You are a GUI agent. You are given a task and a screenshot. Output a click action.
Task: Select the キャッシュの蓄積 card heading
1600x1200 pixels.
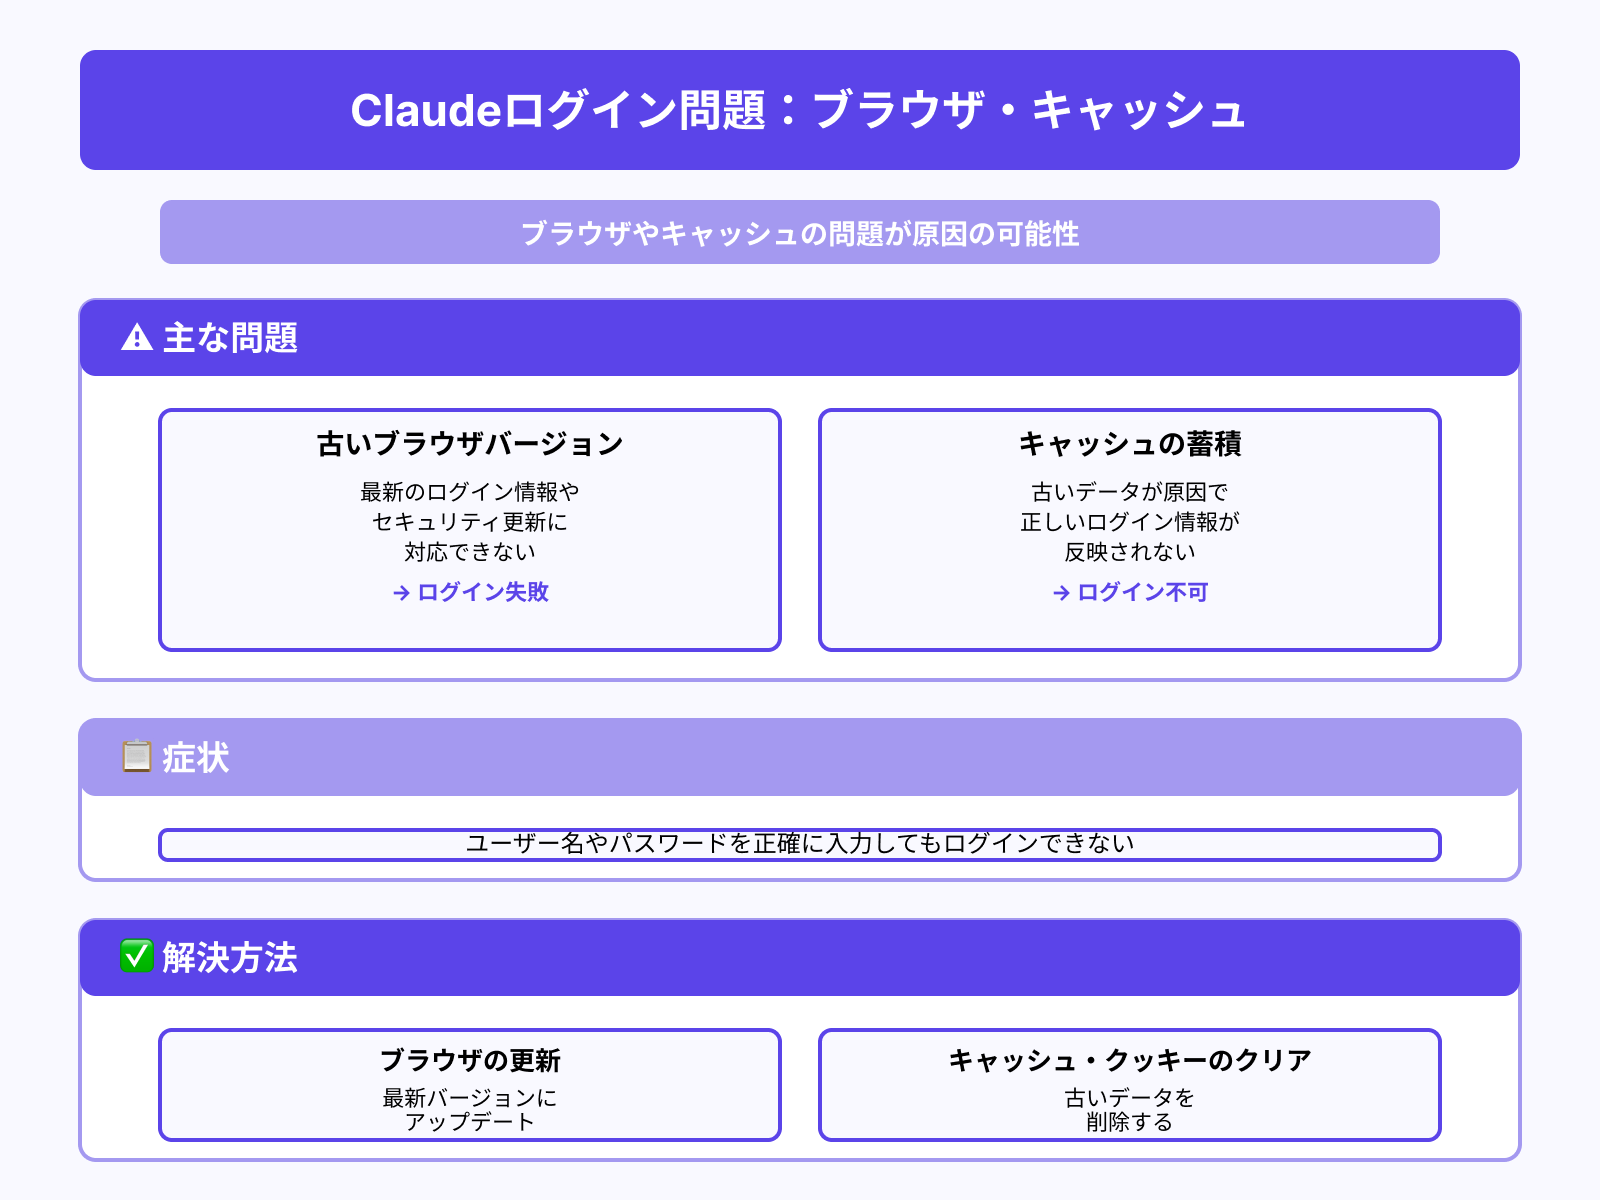(x=1130, y=444)
